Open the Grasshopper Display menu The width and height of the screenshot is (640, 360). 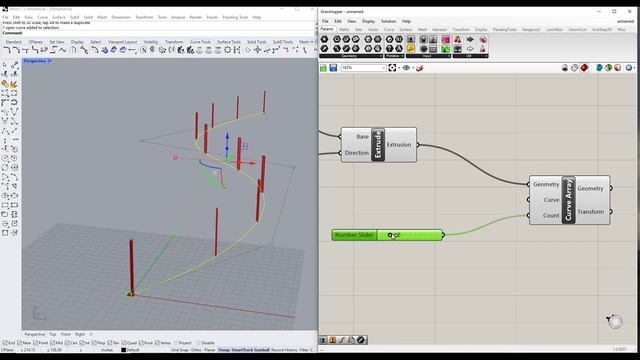(x=368, y=21)
